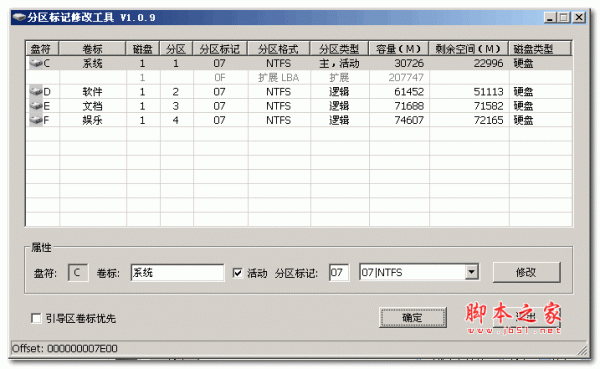Click the 剩余空间(M) column header
Viewport: 600px width, 369px height.
point(468,49)
